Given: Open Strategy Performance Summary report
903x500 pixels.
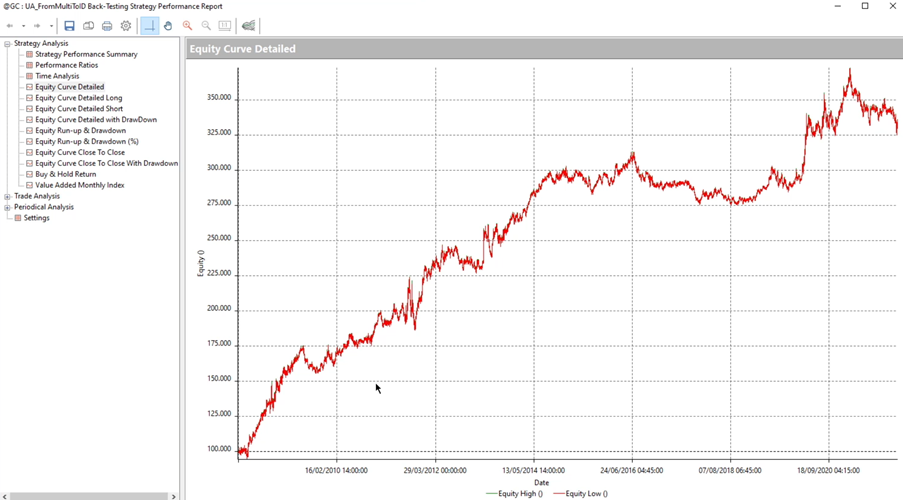Looking at the screenshot, I should coord(86,54).
